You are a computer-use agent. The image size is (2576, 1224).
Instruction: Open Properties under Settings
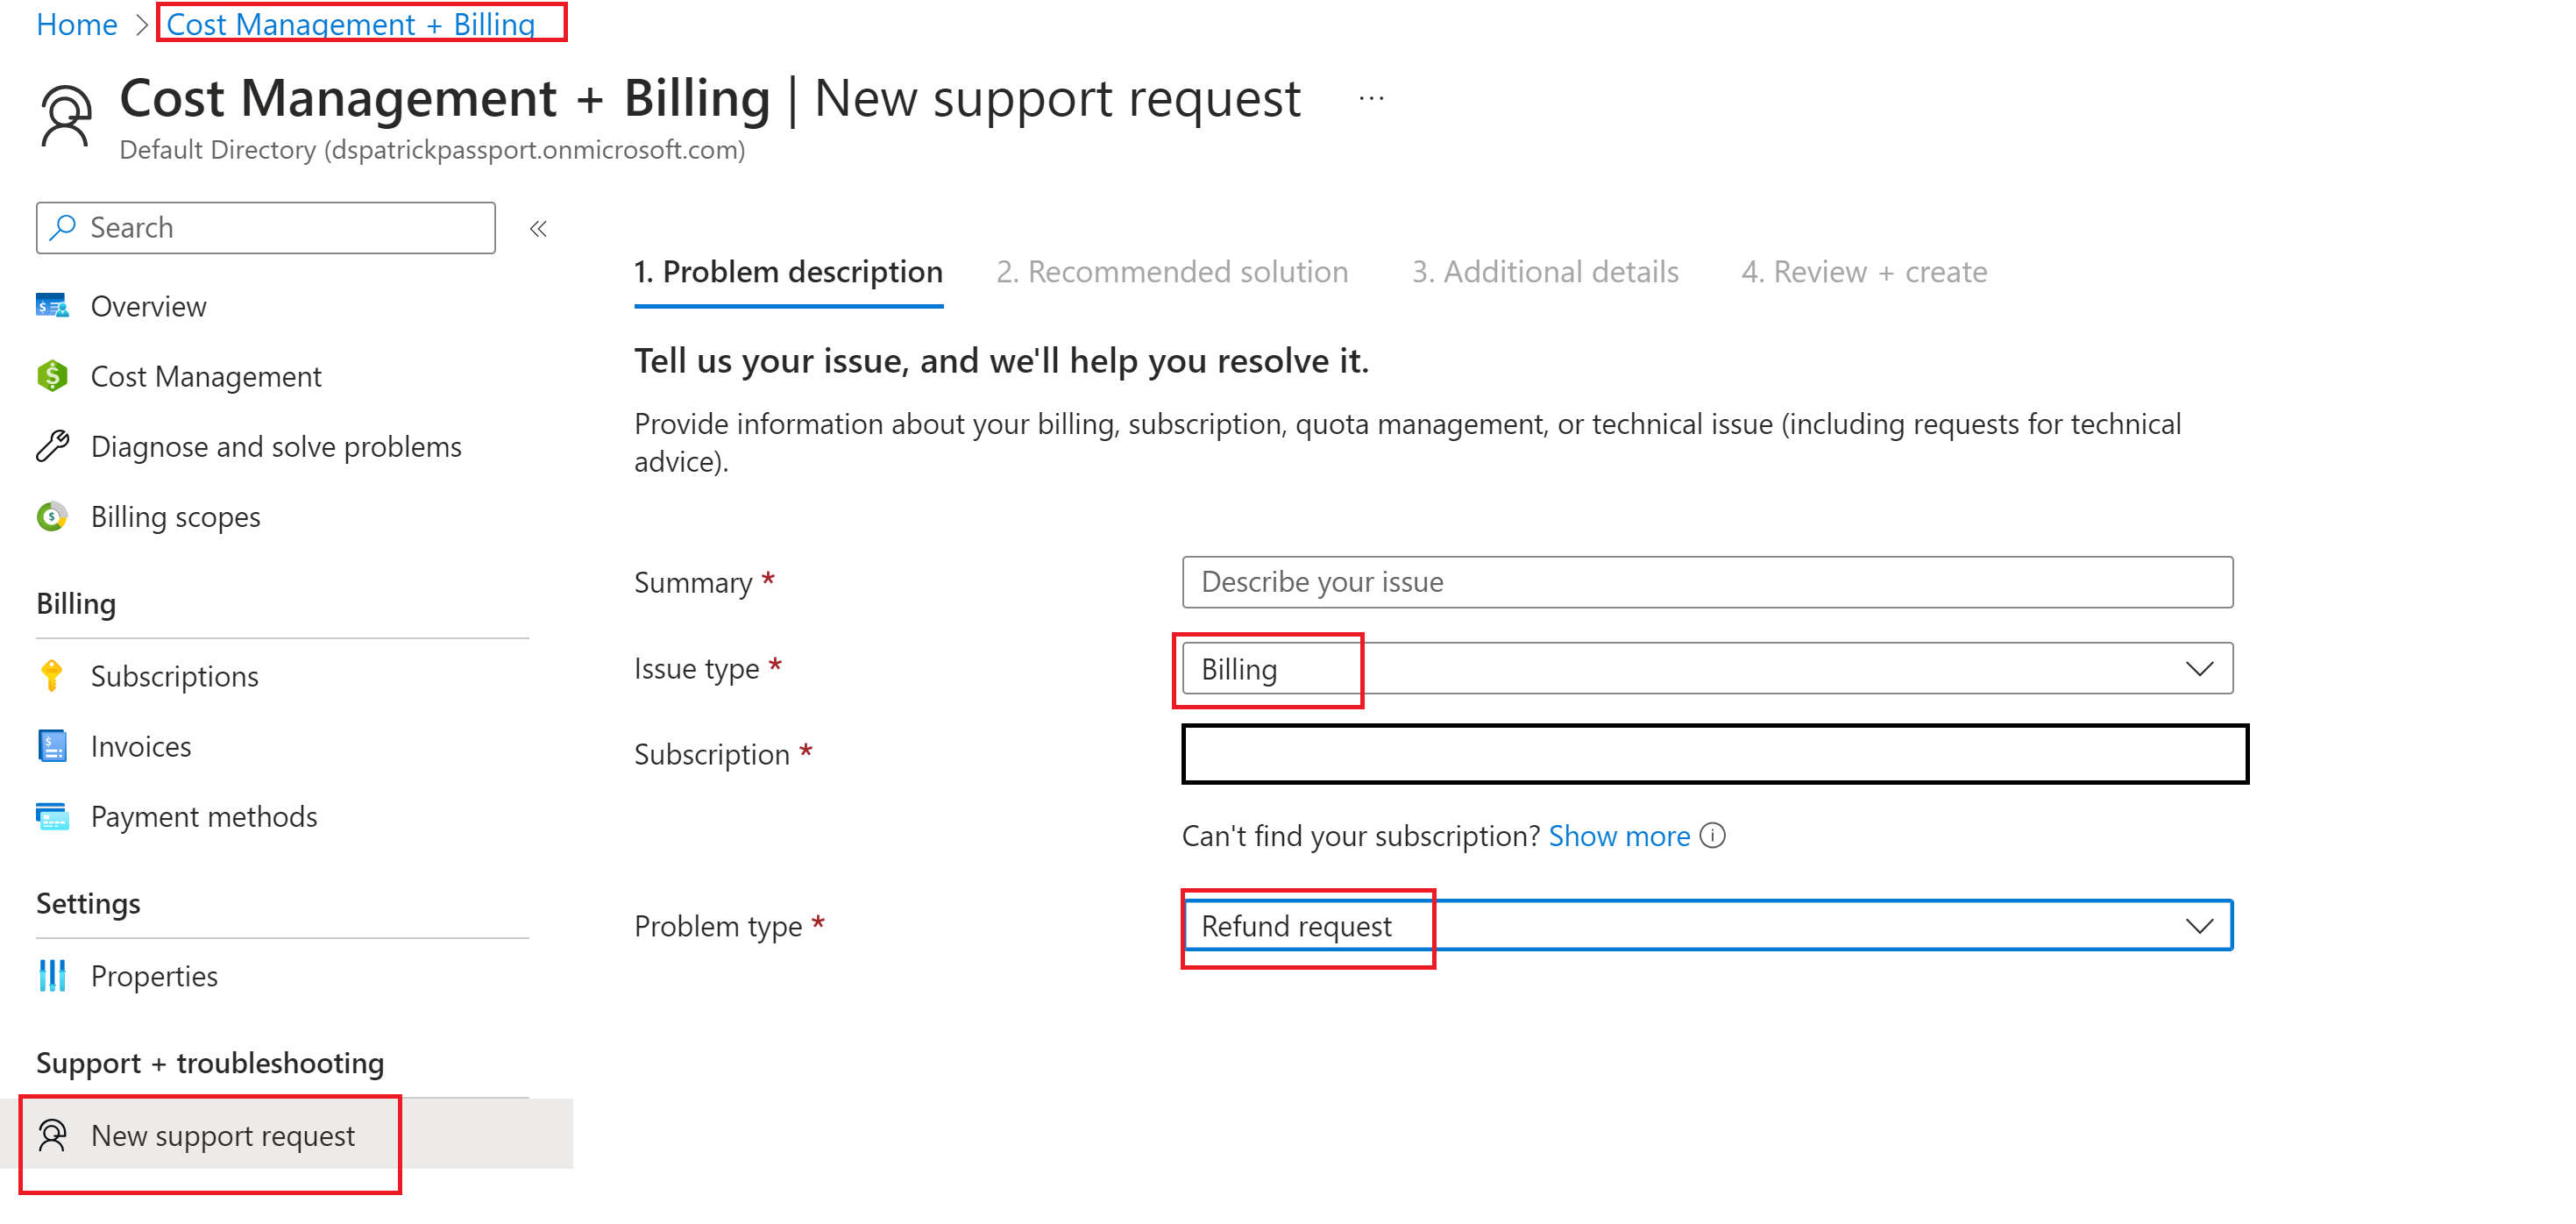pos(154,975)
